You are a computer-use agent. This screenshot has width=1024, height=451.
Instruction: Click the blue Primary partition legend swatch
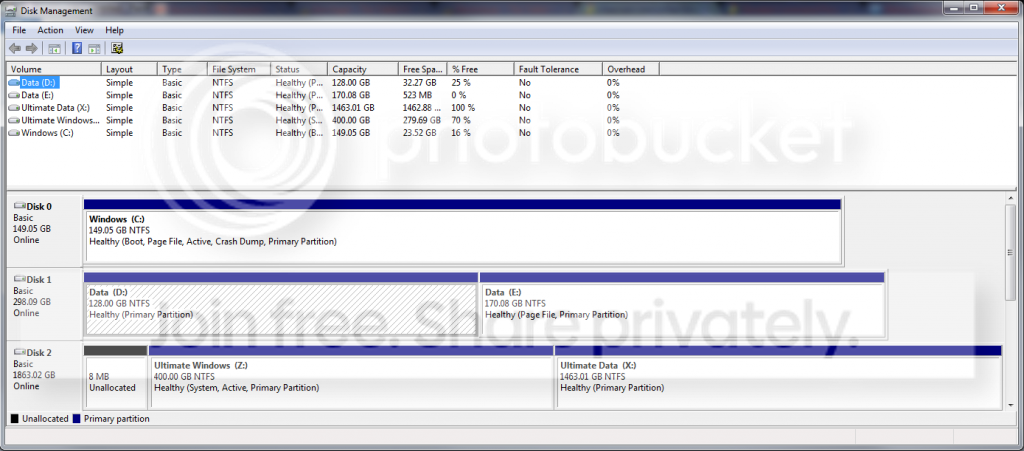[76, 419]
